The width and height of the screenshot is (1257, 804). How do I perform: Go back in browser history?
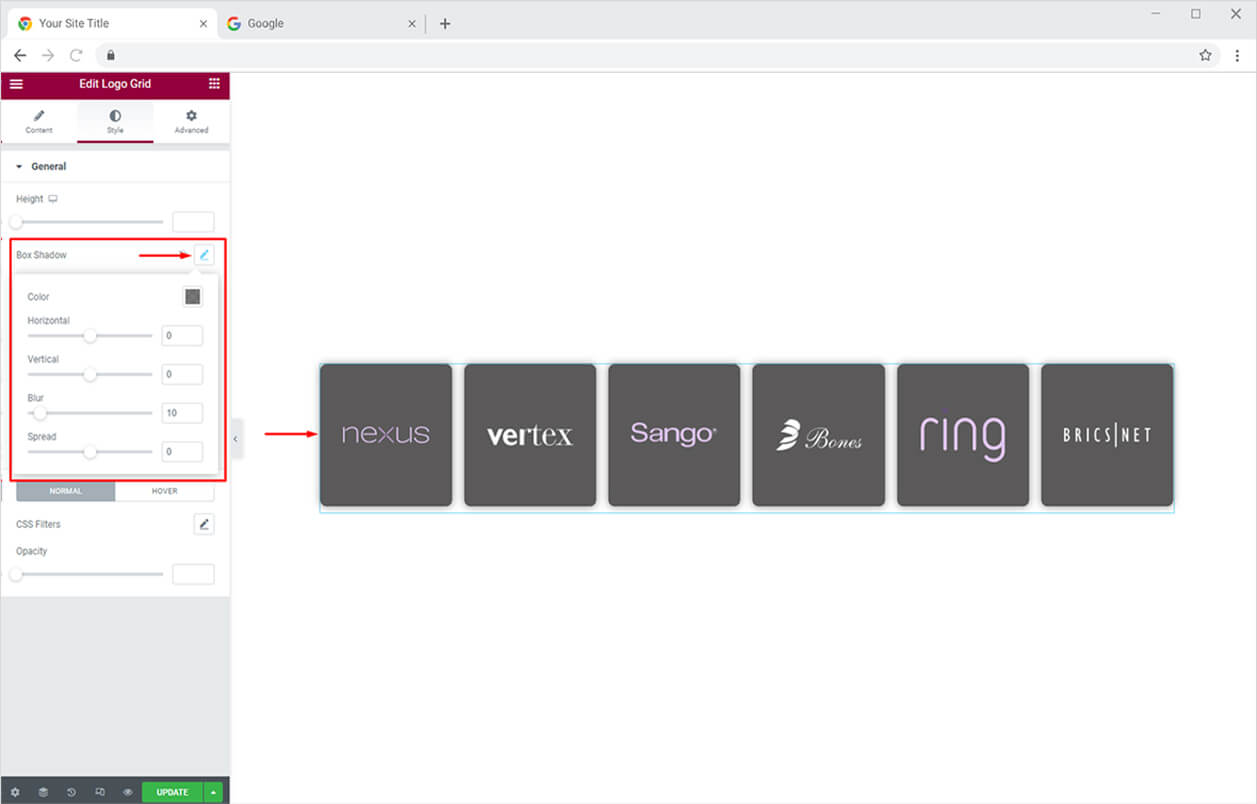pyautogui.click(x=20, y=55)
